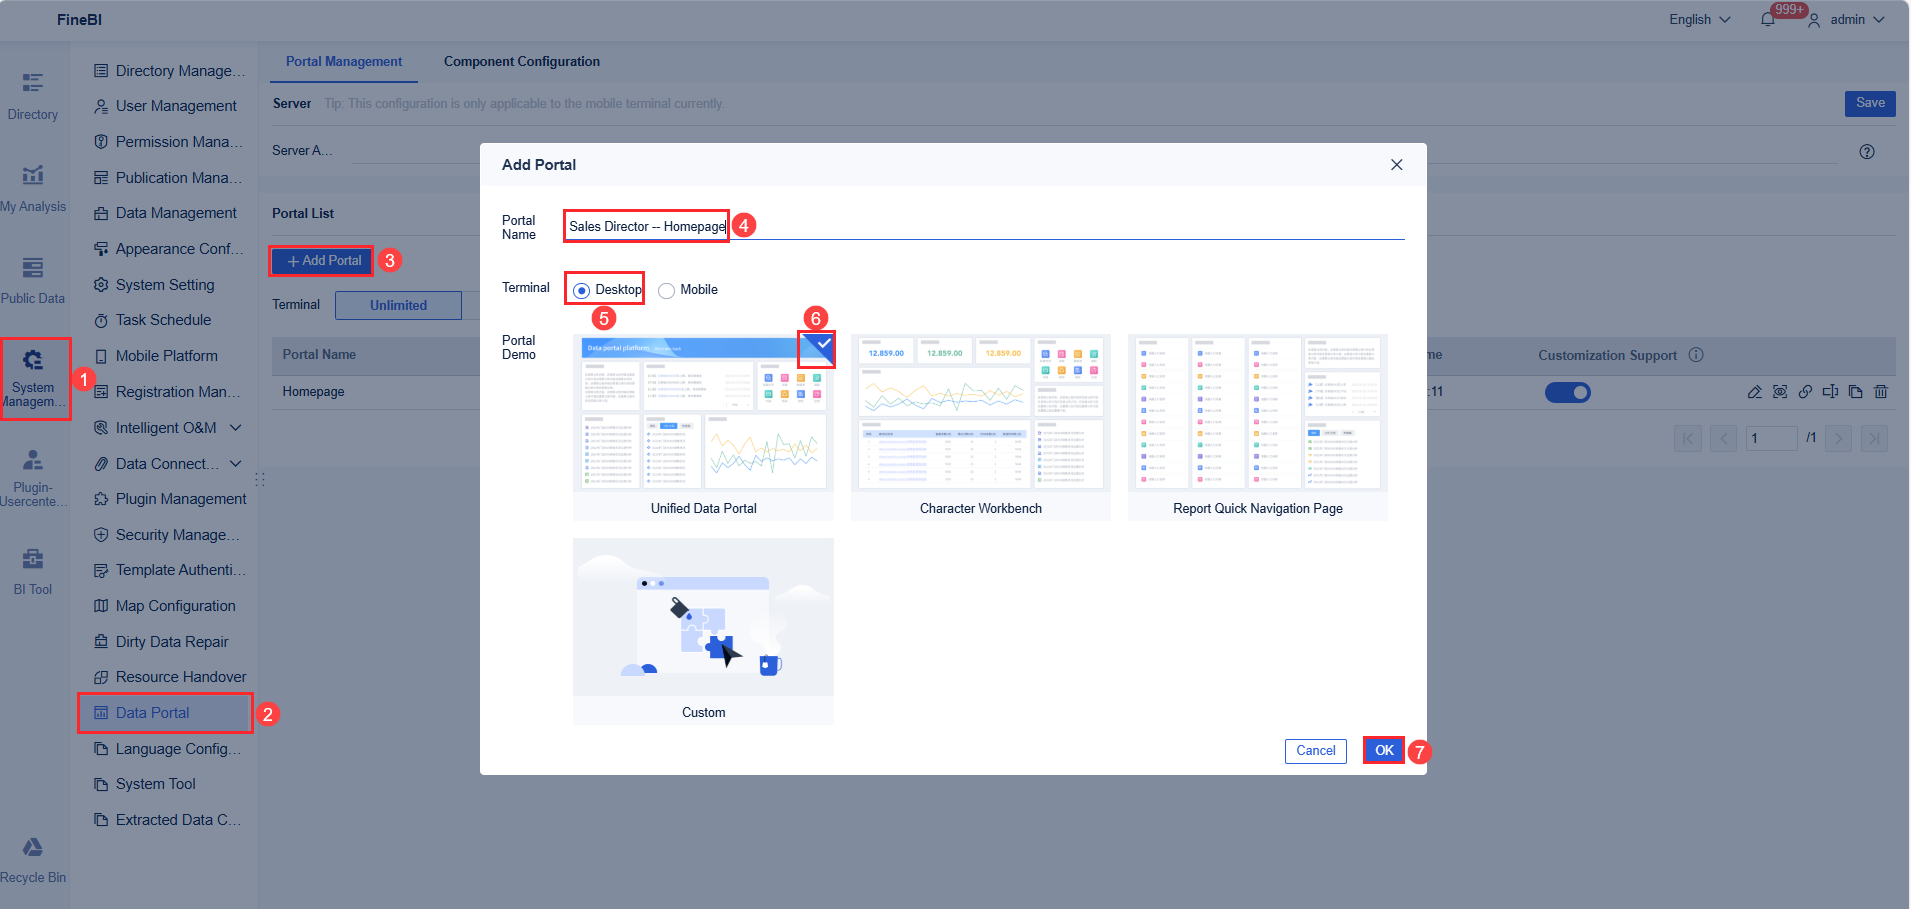Click page number field in pagination
The image size is (1911, 909).
(1771, 438)
